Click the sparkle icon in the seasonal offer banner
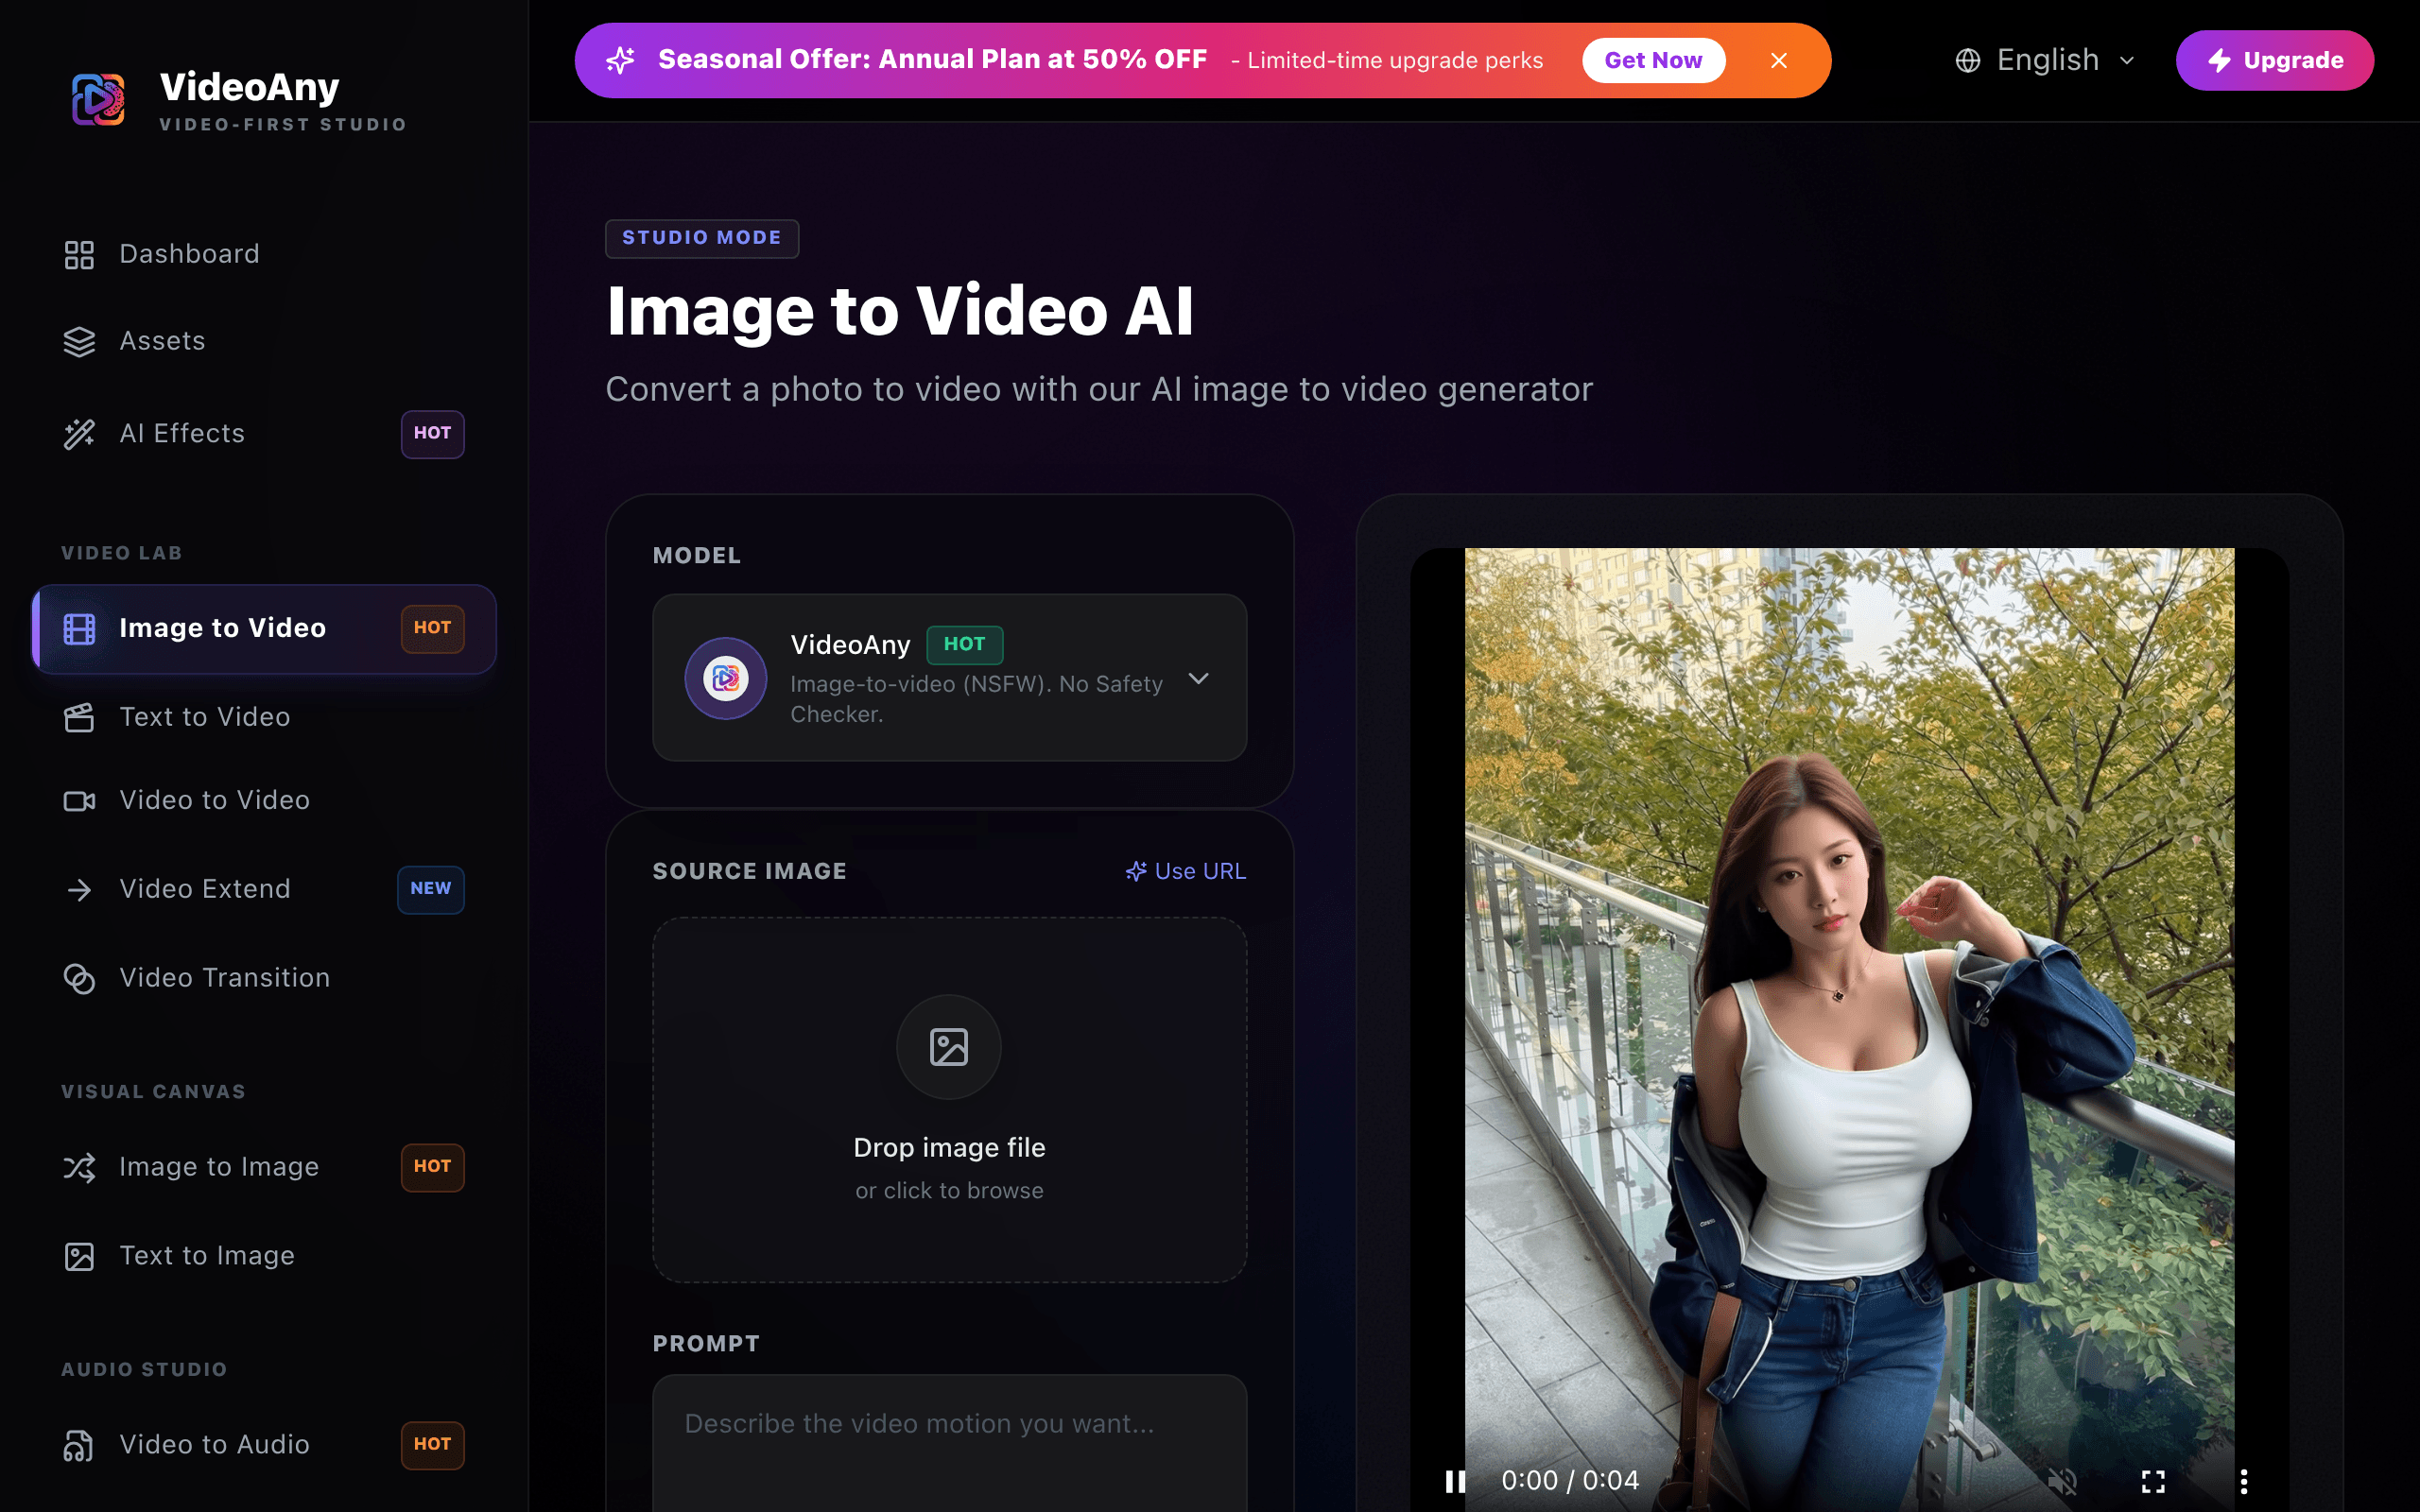 [x=620, y=60]
